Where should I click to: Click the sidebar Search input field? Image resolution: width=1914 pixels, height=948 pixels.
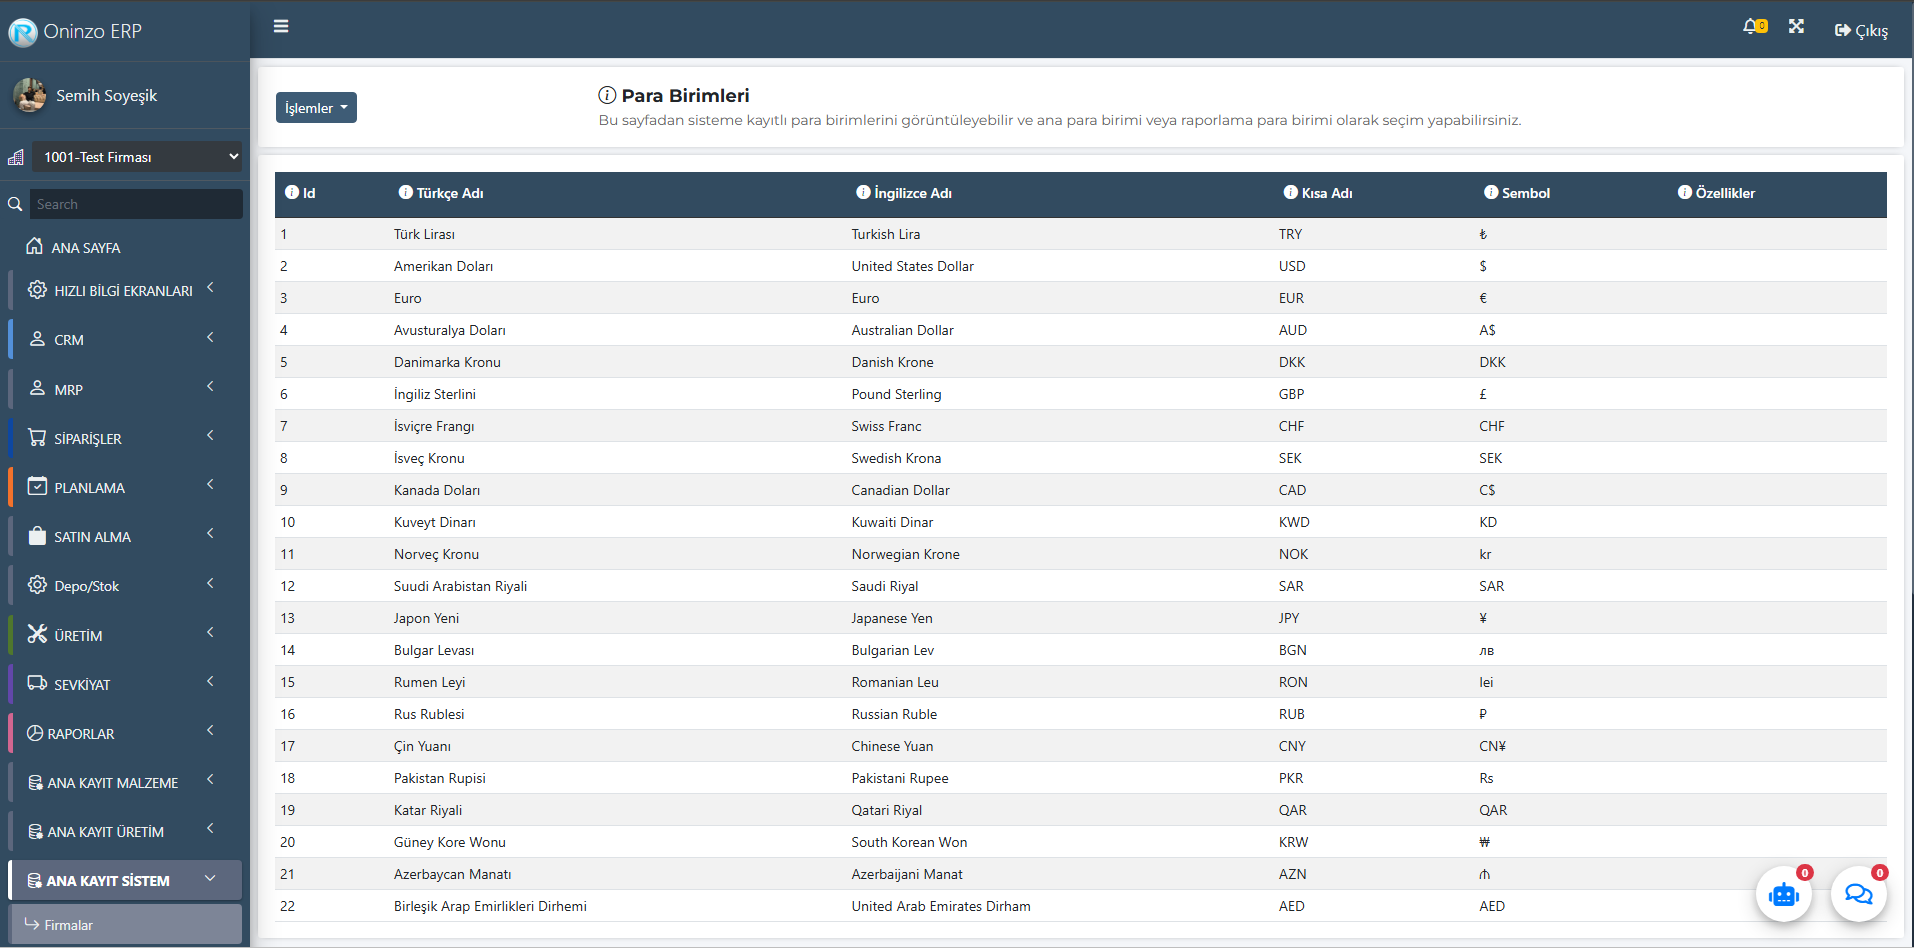136,204
